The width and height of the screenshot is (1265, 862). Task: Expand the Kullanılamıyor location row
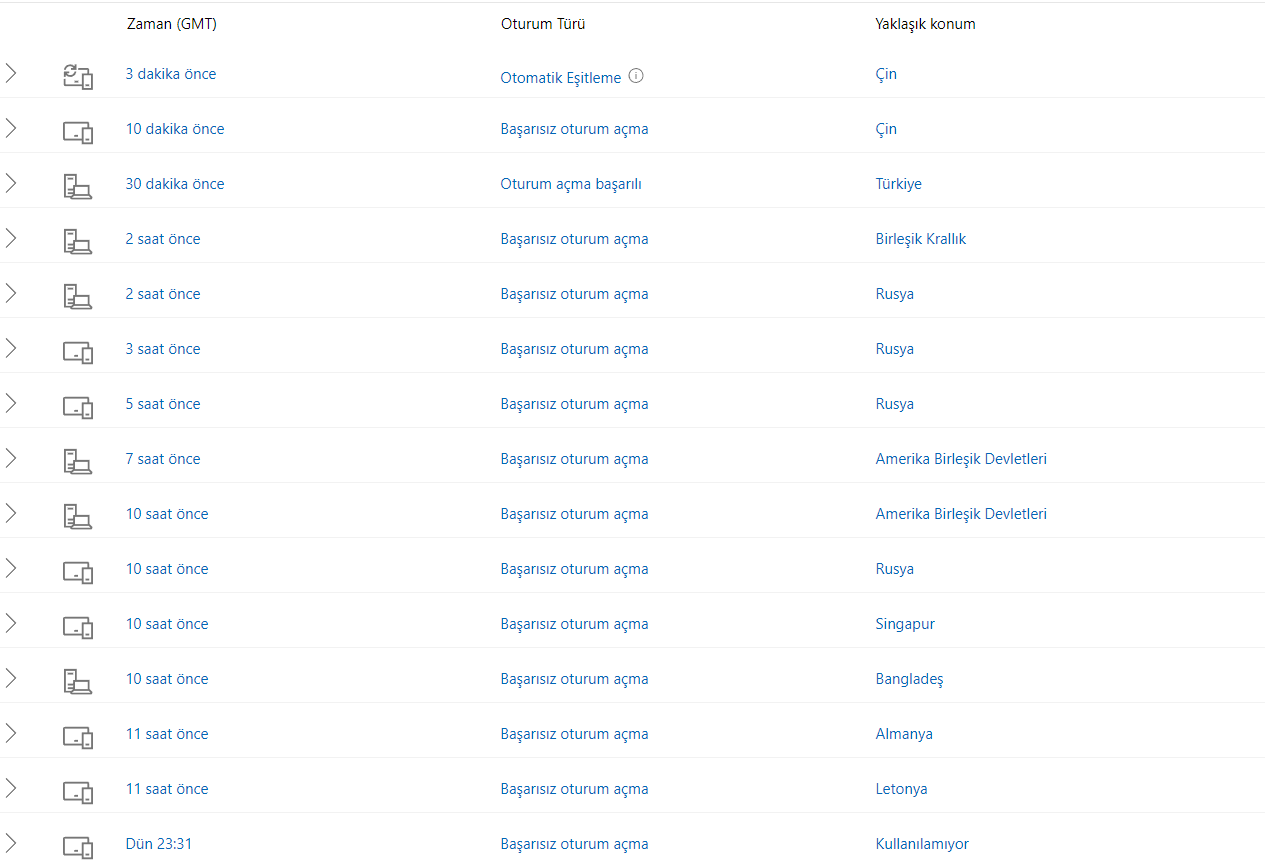pos(11,843)
